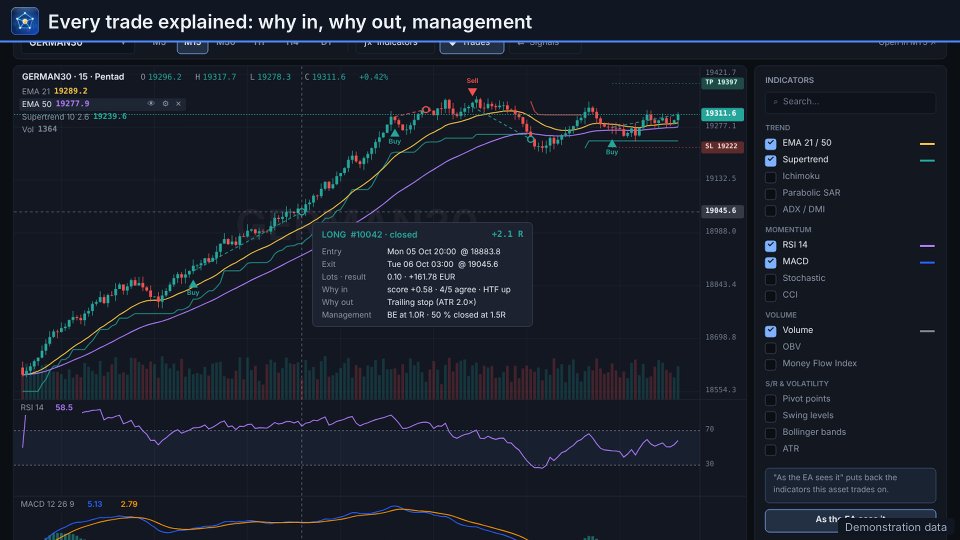This screenshot has width=960, height=540.
Task: Enable the ADX / DMI checkbox
Action: point(771,210)
